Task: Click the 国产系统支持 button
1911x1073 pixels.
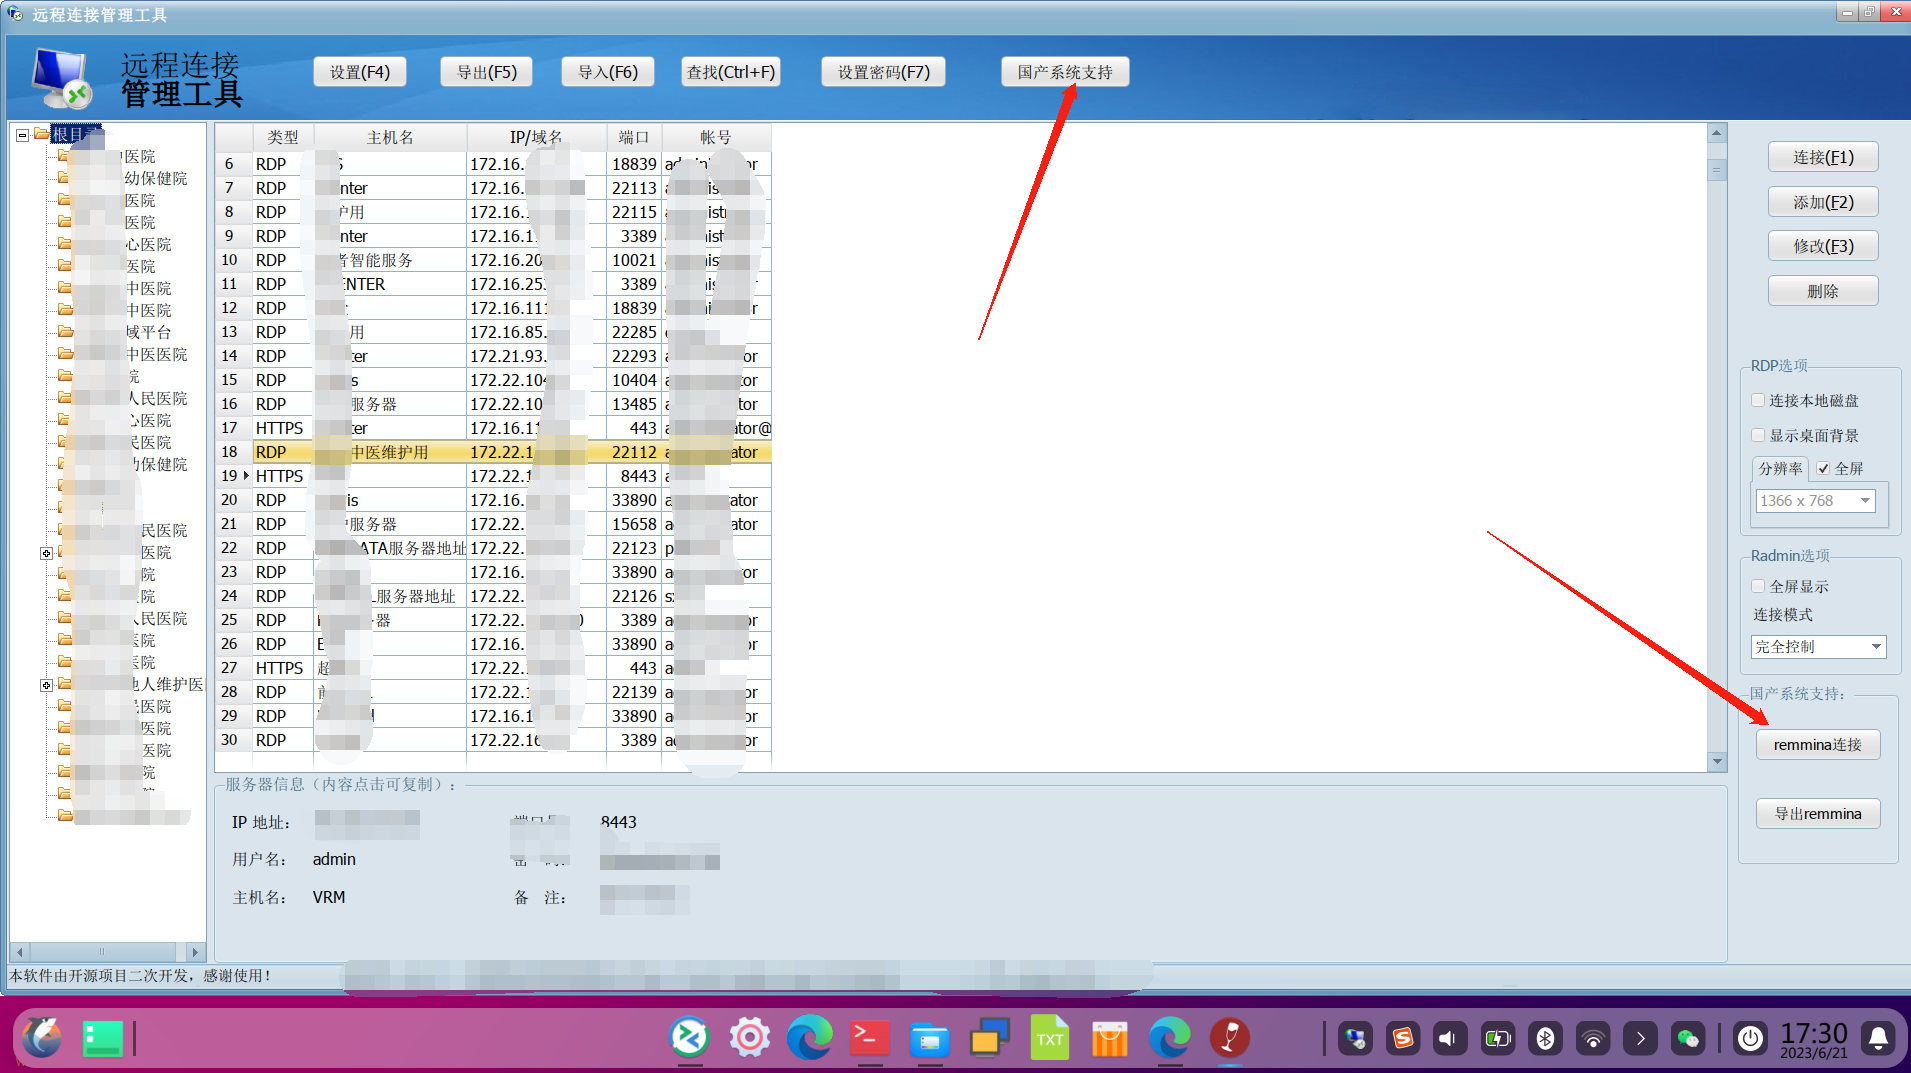Action: click(x=1065, y=72)
